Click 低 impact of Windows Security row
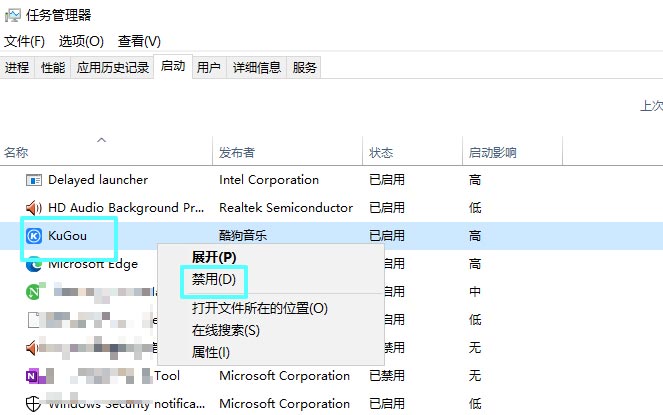Image resolution: width=663 pixels, height=415 pixels. (475, 404)
